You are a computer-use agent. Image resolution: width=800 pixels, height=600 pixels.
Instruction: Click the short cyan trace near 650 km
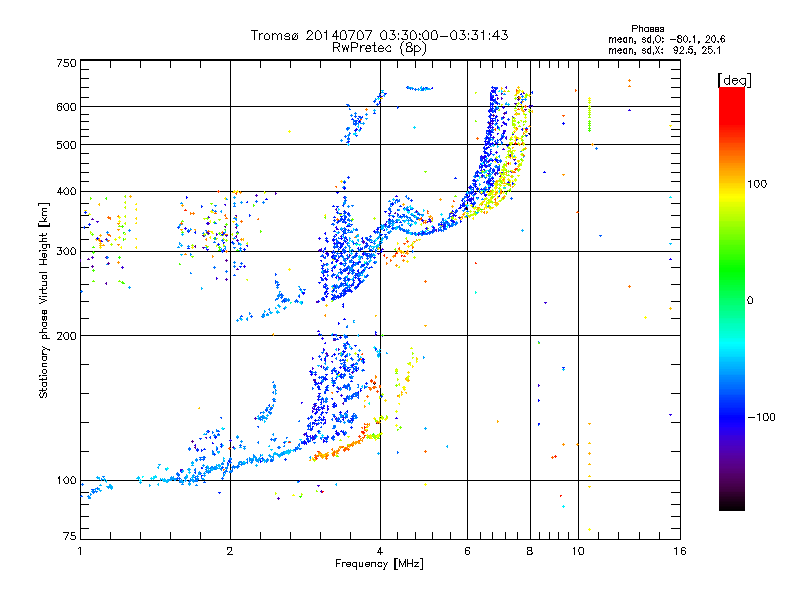coord(419,88)
